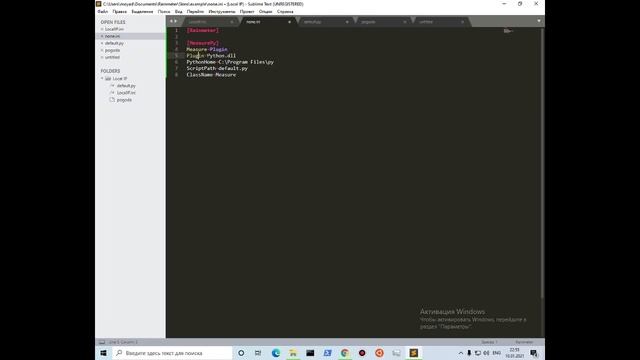The image size is (640, 360).
Task: Close the pogoda editor tab
Action: [405, 22]
